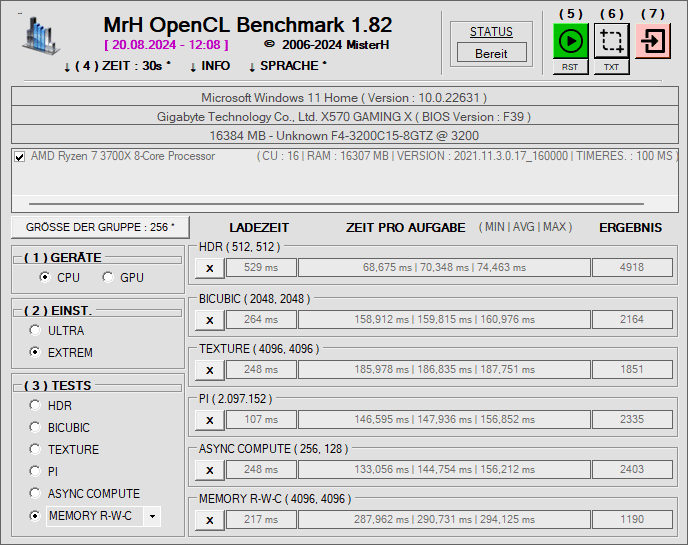Clear HDR result with its X button
The height and width of the screenshot is (545, 688).
click(210, 268)
